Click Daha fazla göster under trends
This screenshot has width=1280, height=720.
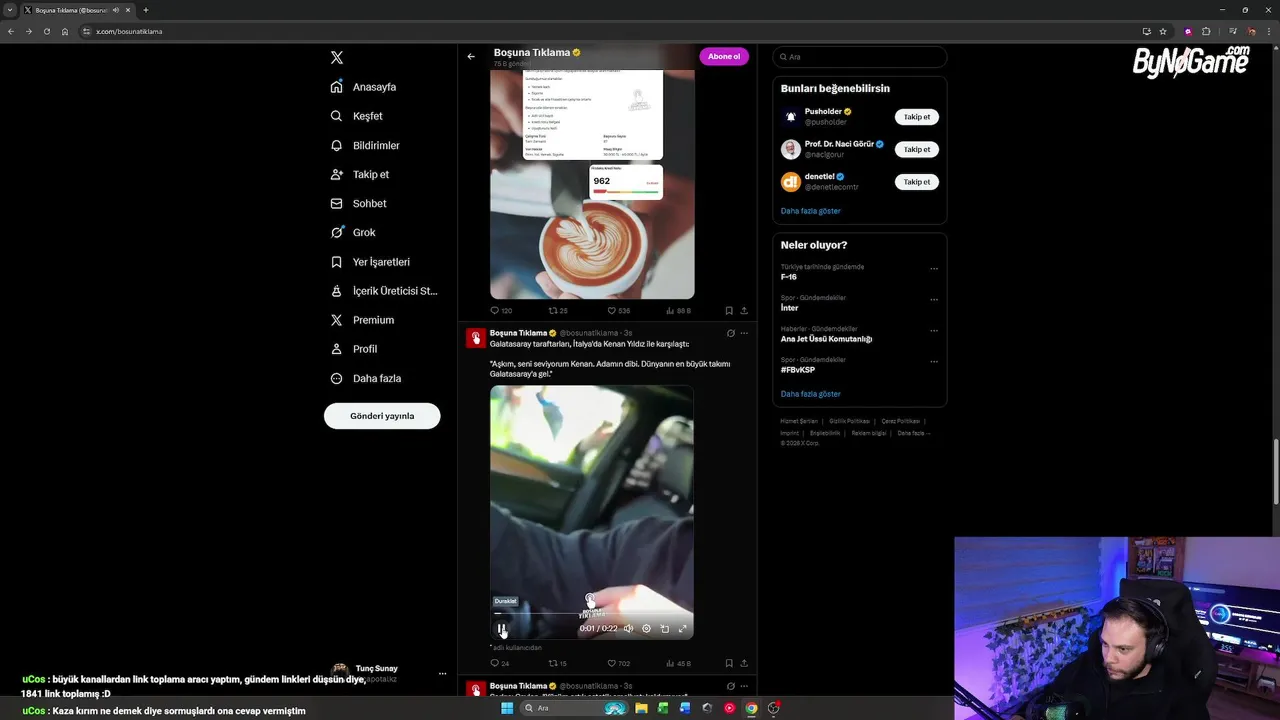click(811, 394)
